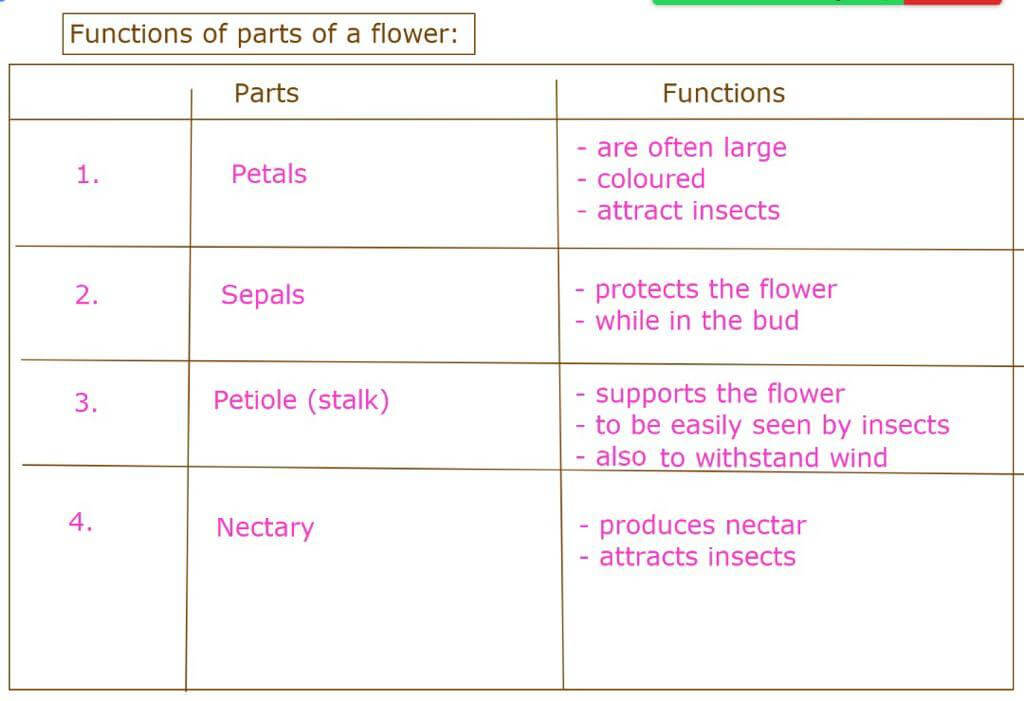Image resolution: width=1024 pixels, height=701 pixels.
Task: Click the "Functions" column header
Action: [723, 94]
